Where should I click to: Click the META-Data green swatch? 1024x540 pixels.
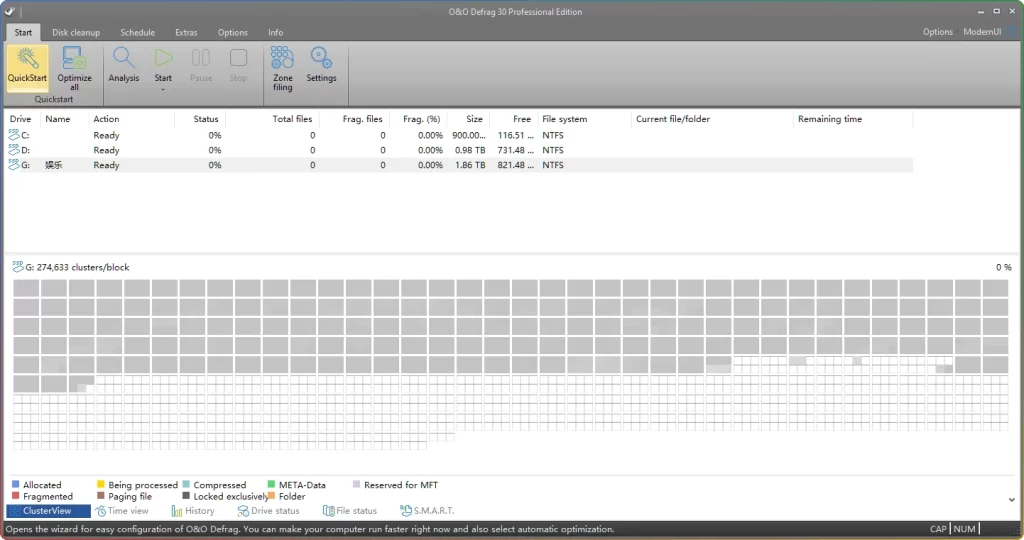pyautogui.click(x=271, y=484)
